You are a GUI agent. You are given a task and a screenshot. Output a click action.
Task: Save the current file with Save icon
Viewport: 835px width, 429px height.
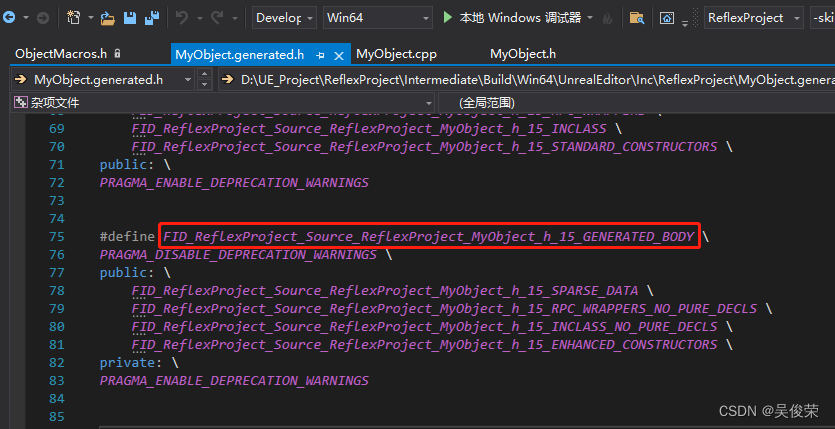click(x=130, y=18)
